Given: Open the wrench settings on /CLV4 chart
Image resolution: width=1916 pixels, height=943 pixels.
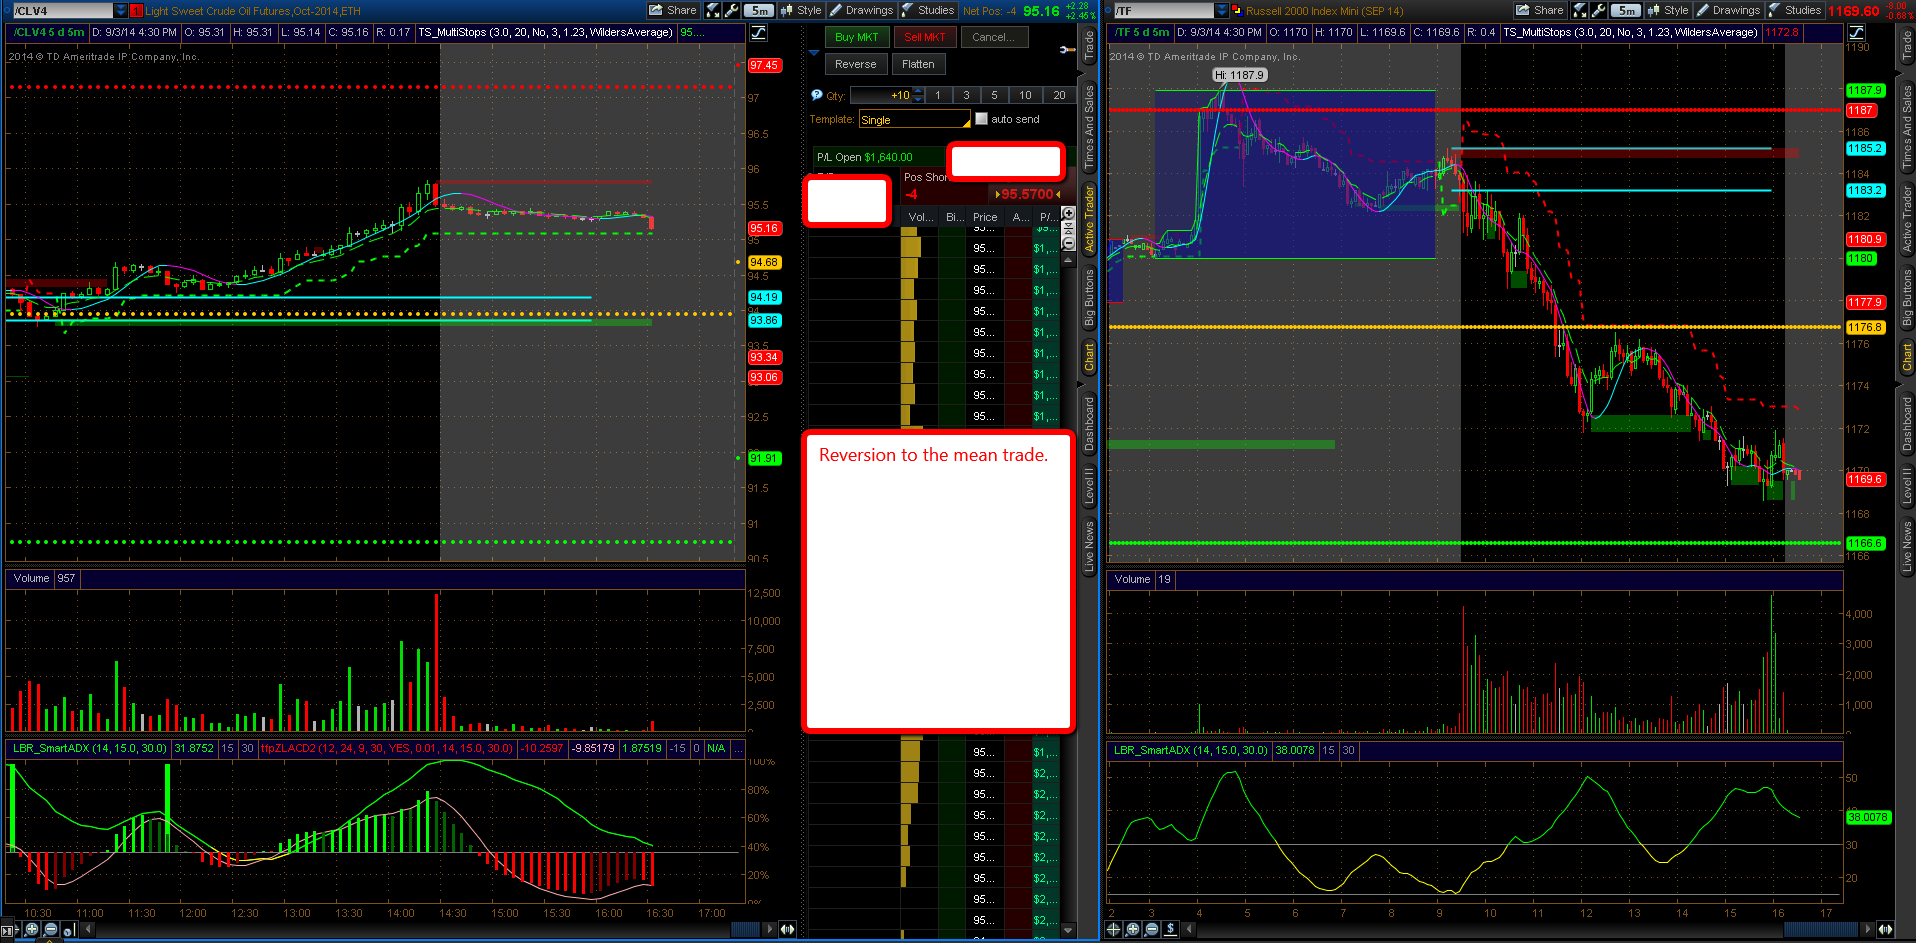Looking at the screenshot, I should click(732, 10).
